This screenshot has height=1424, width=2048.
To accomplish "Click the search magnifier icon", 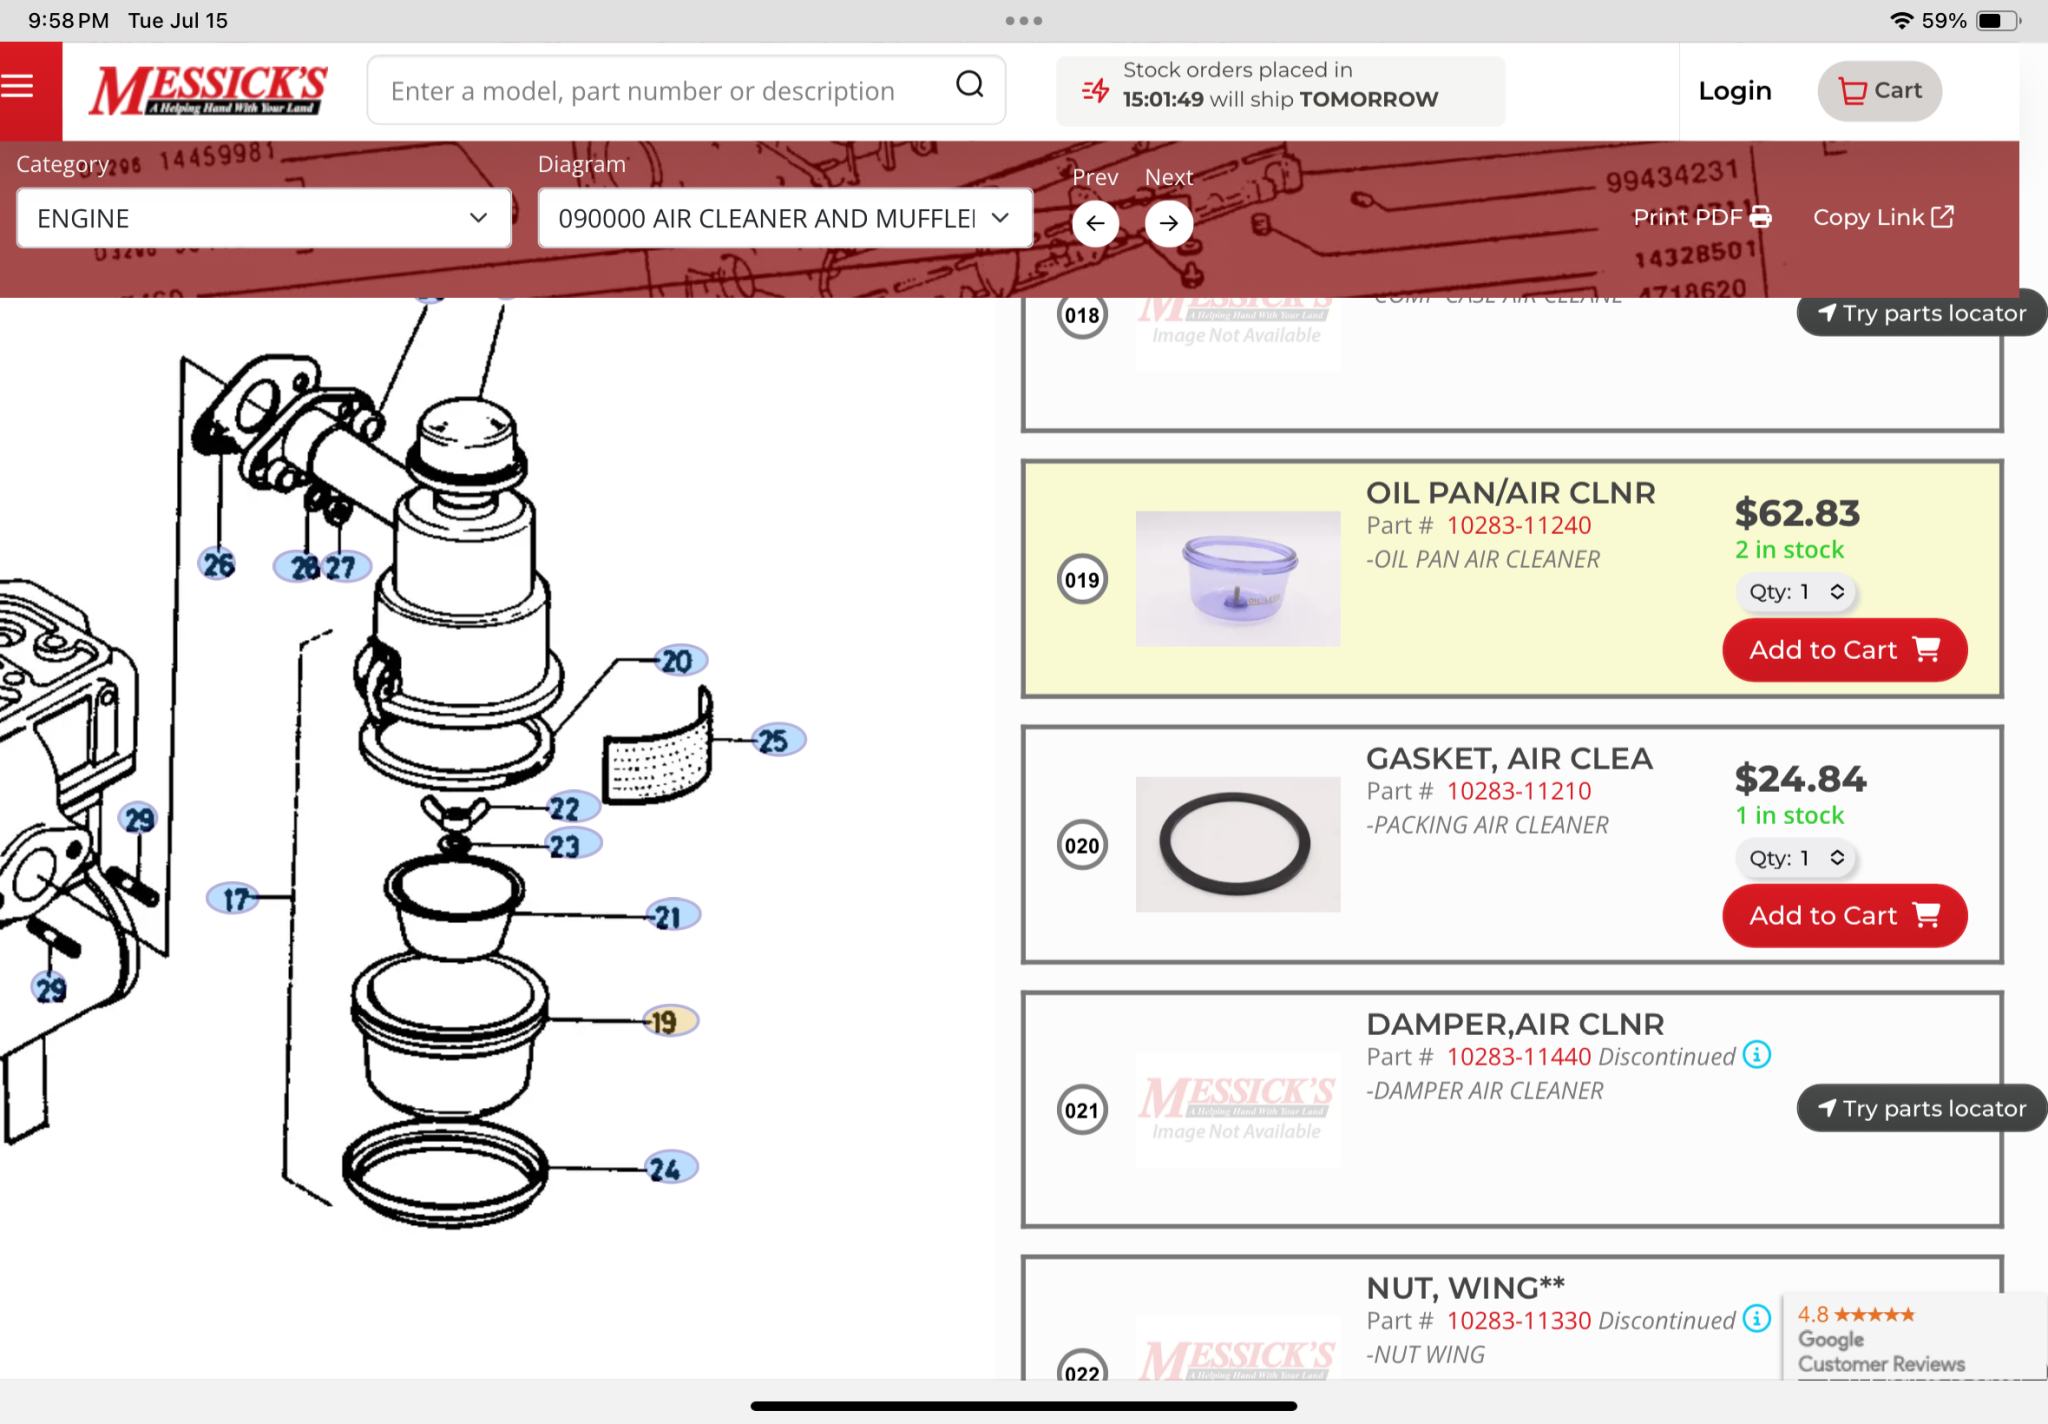I will (x=969, y=85).
